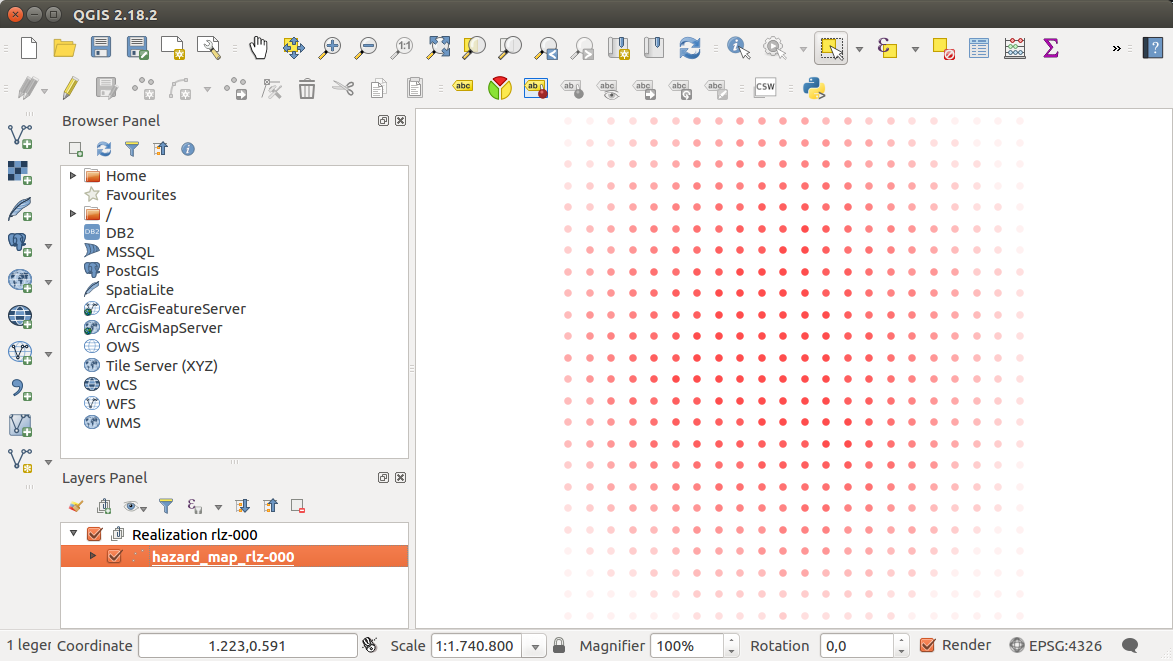Image resolution: width=1173 pixels, height=661 pixels.
Task: Click the Pan Map hand tool
Action: pyautogui.click(x=258, y=47)
